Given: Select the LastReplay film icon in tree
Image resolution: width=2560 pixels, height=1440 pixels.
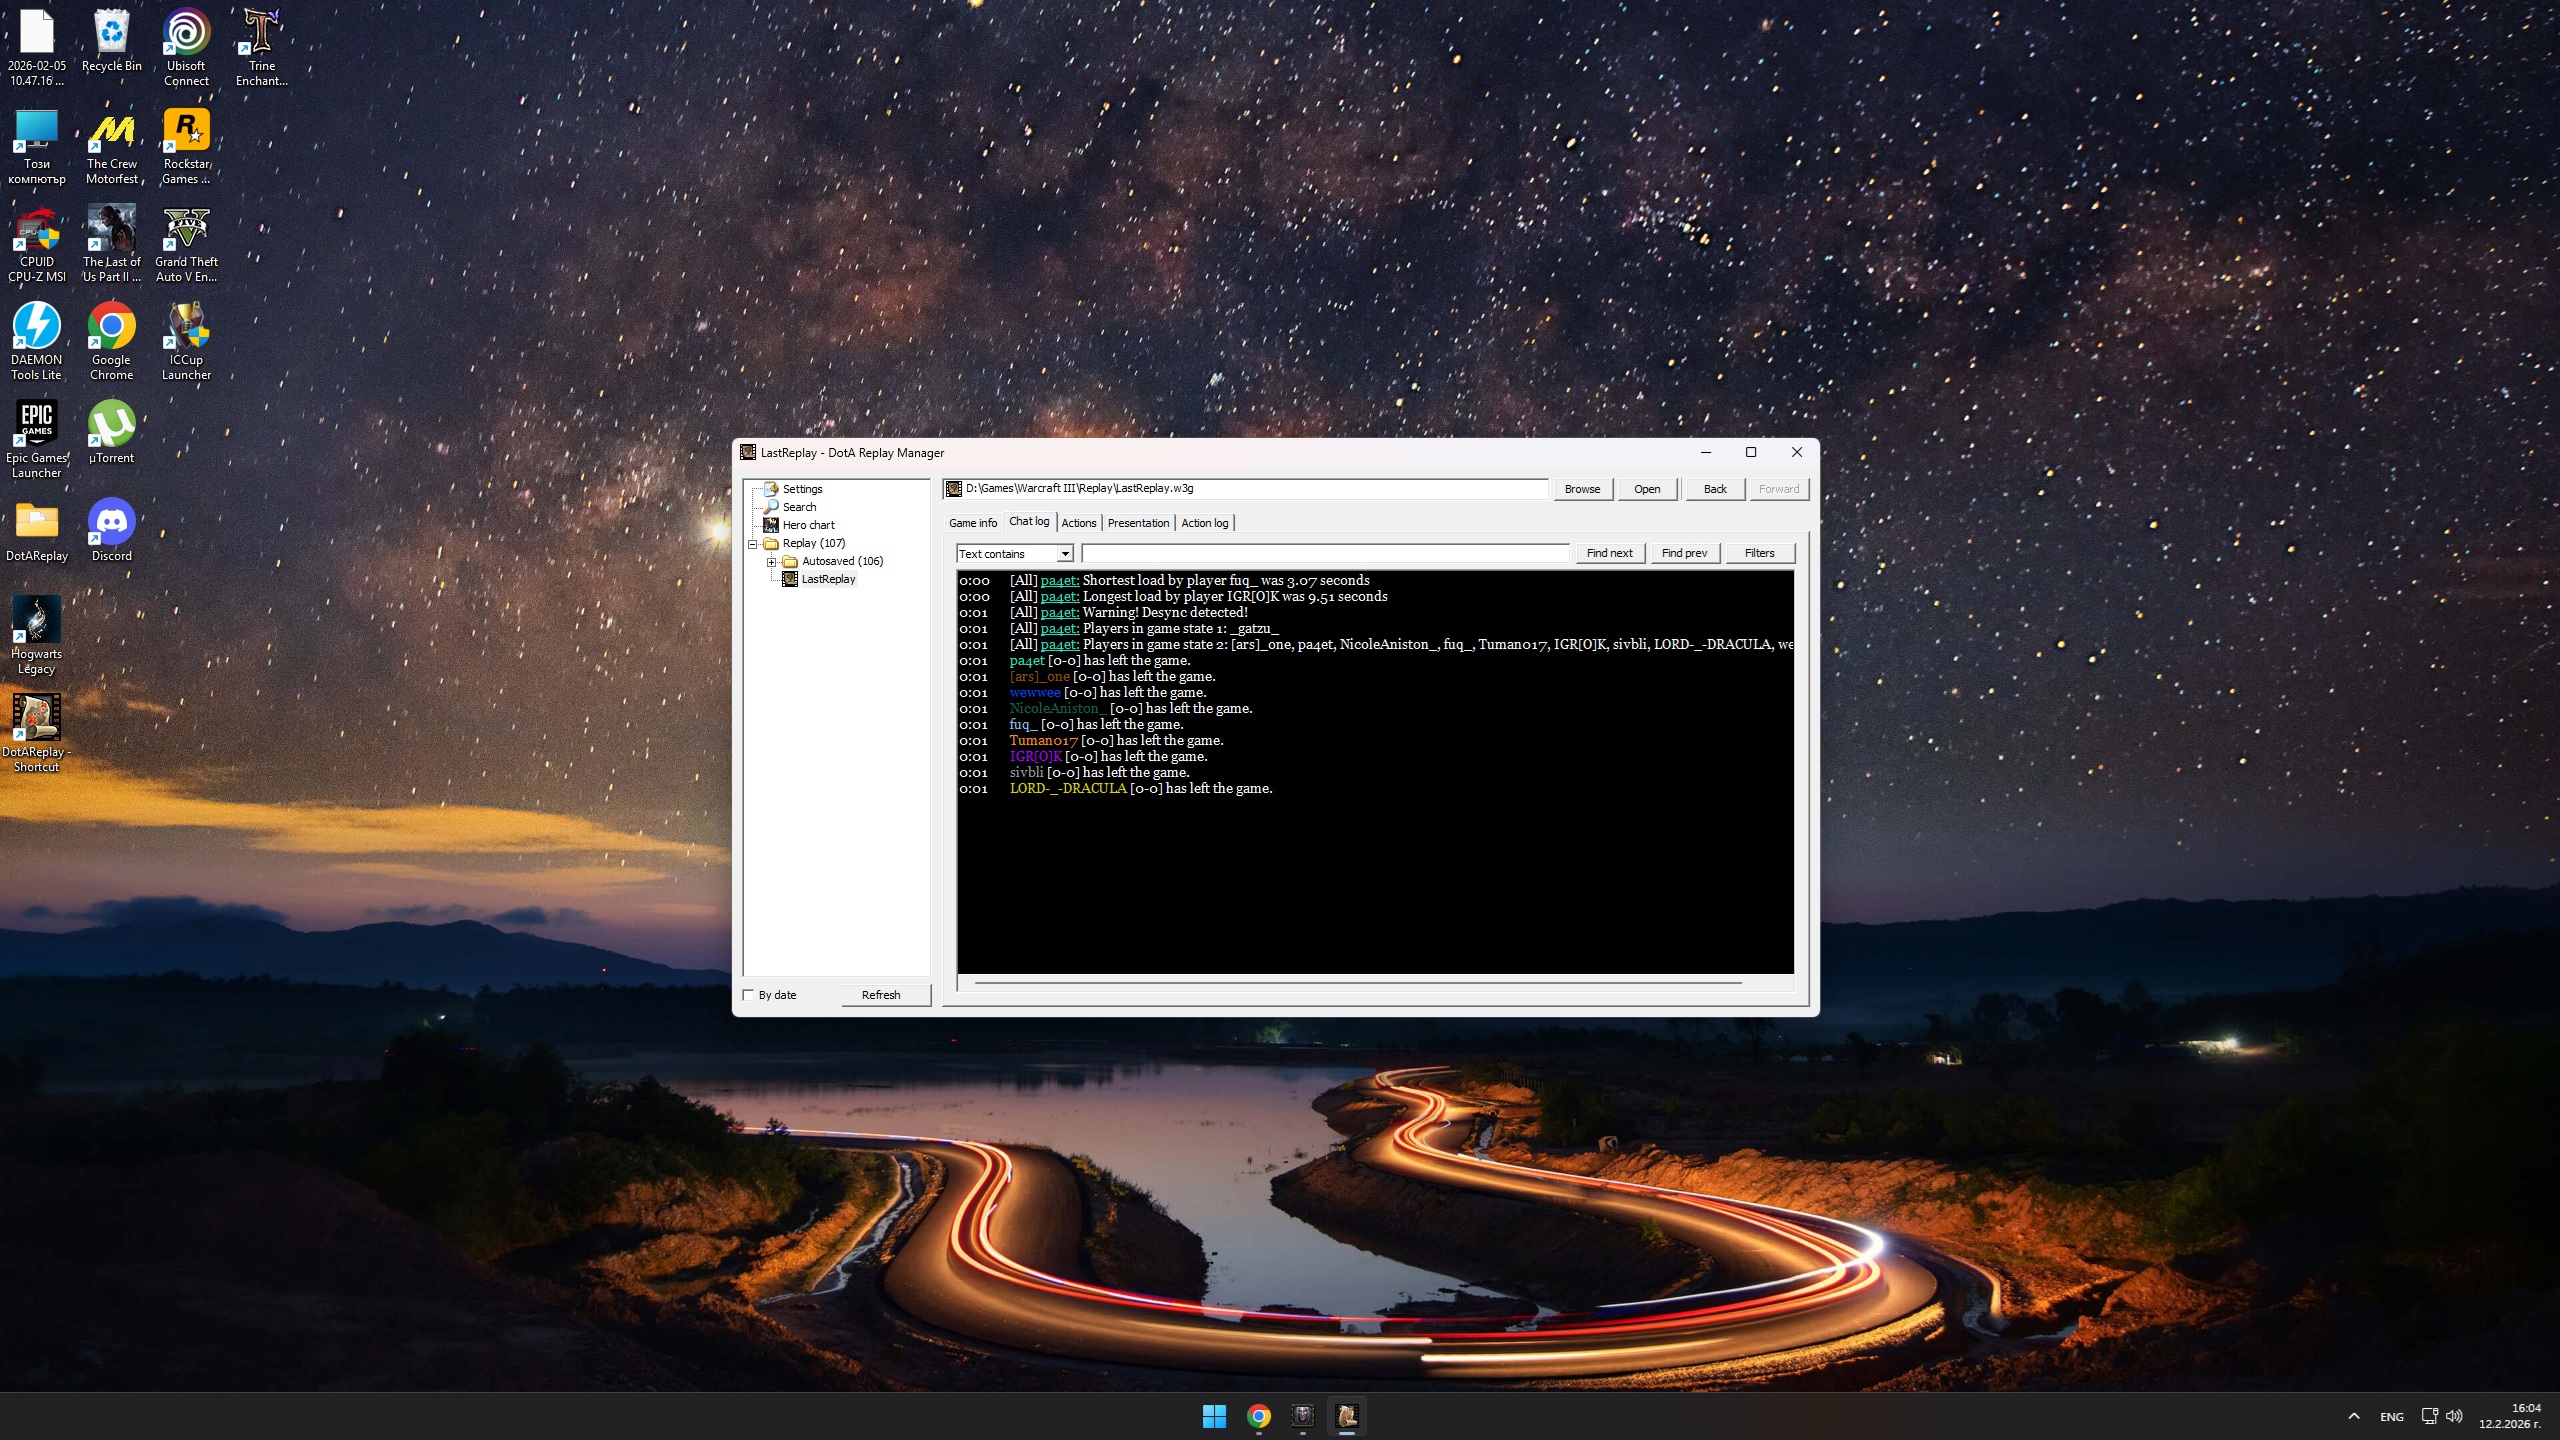Looking at the screenshot, I should pos(790,579).
